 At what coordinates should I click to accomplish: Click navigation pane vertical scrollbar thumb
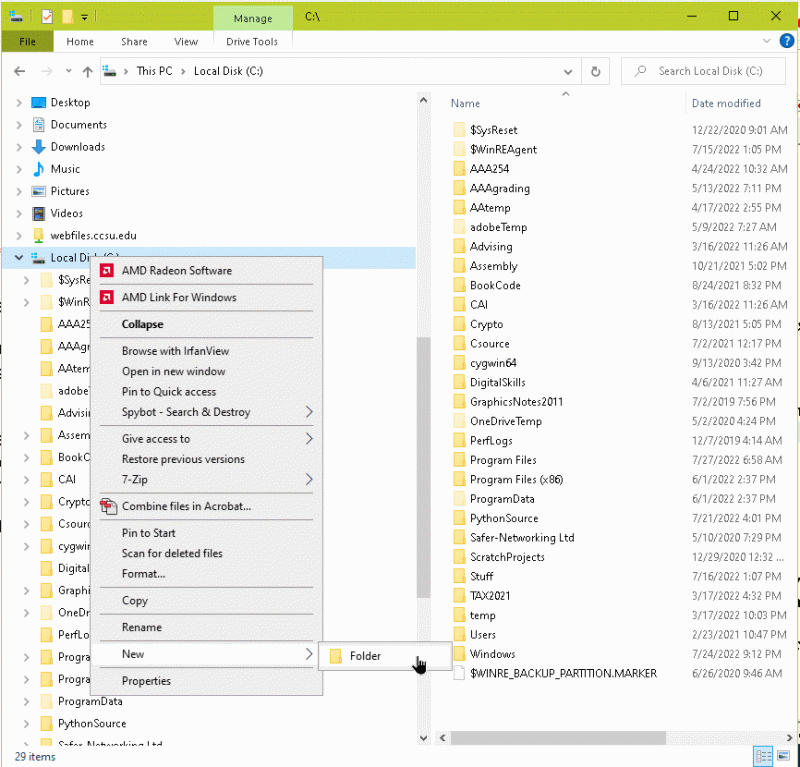click(423, 467)
